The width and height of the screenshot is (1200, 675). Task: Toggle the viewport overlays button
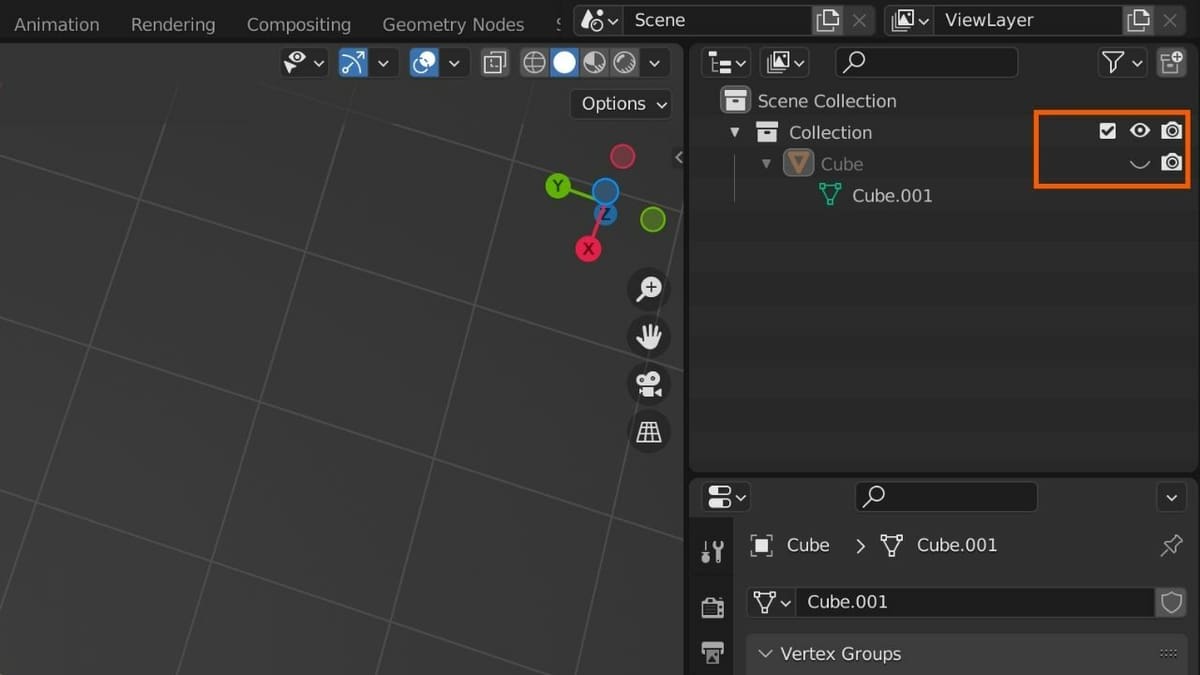coord(424,63)
